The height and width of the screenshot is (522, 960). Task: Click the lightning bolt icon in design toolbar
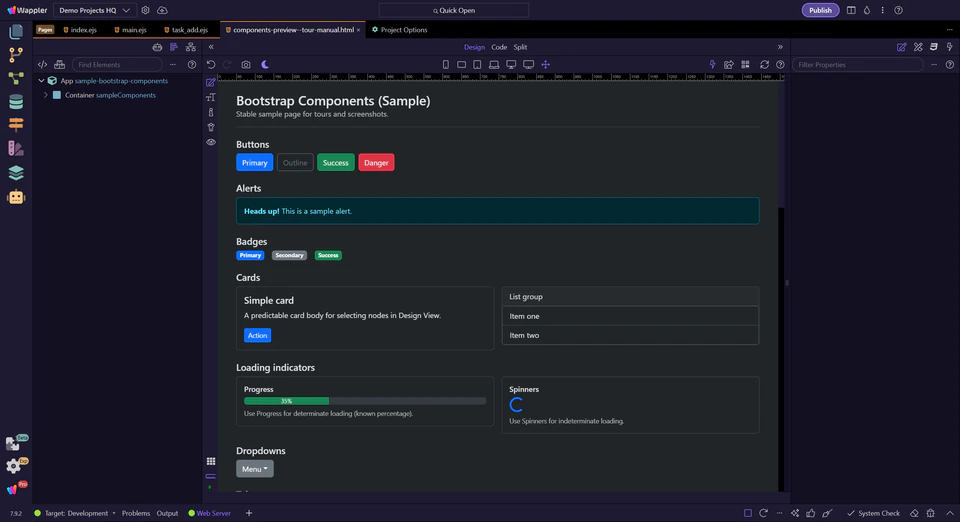point(712,64)
